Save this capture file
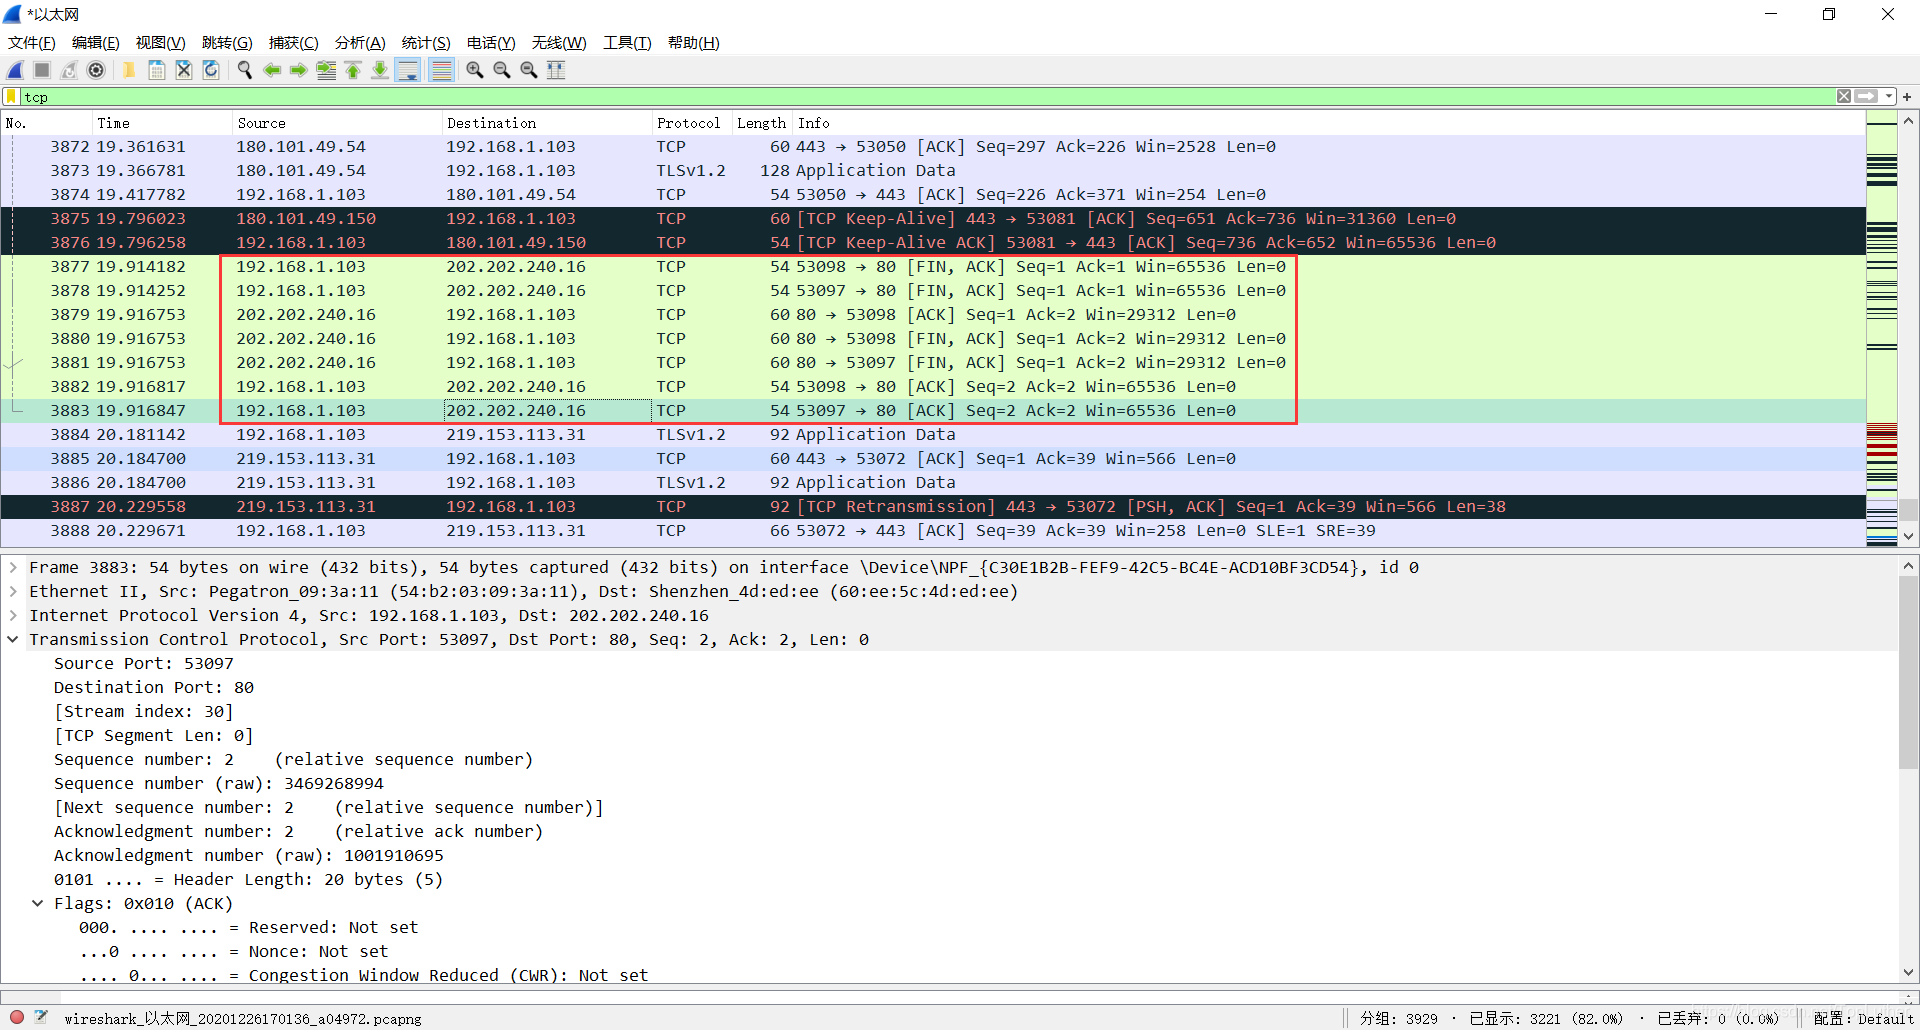1920x1030 pixels. click(x=156, y=70)
